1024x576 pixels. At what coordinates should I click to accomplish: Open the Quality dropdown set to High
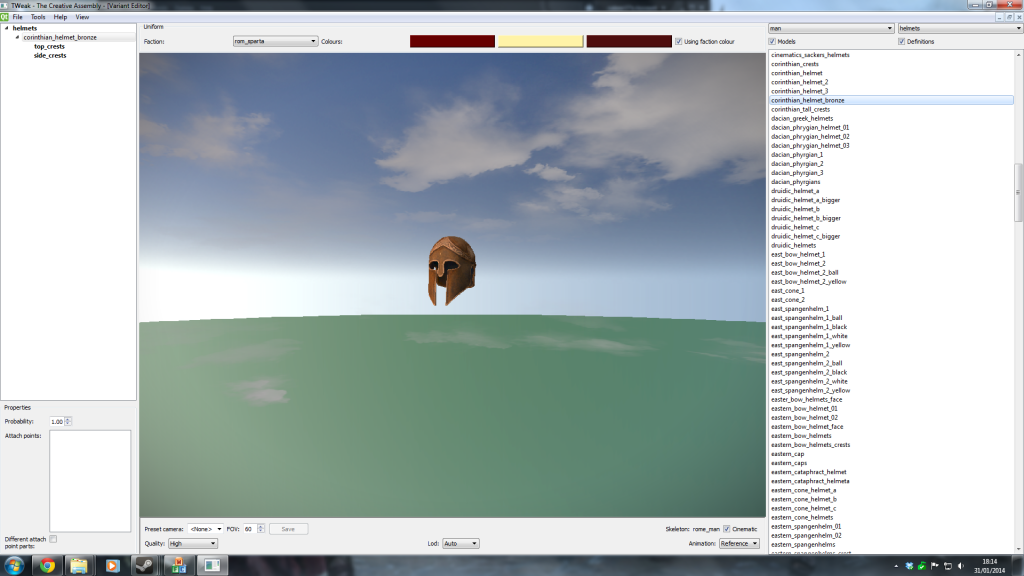[193, 543]
